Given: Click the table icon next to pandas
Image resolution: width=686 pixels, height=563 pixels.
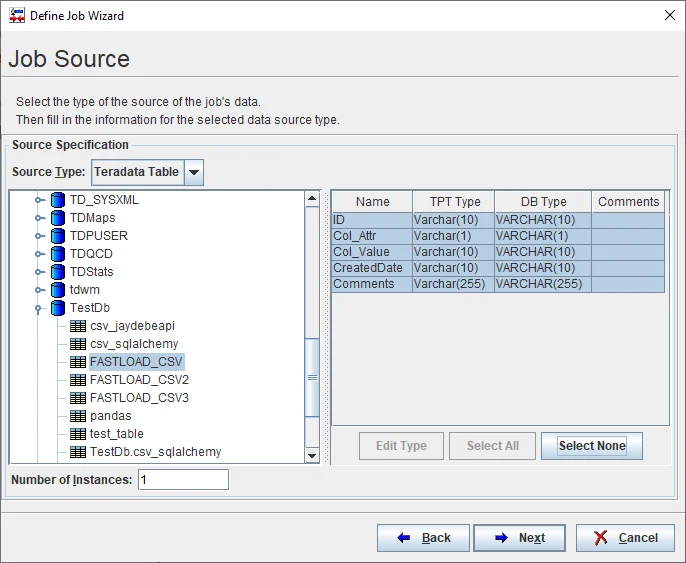Looking at the screenshot, I should tap(78, 416).
